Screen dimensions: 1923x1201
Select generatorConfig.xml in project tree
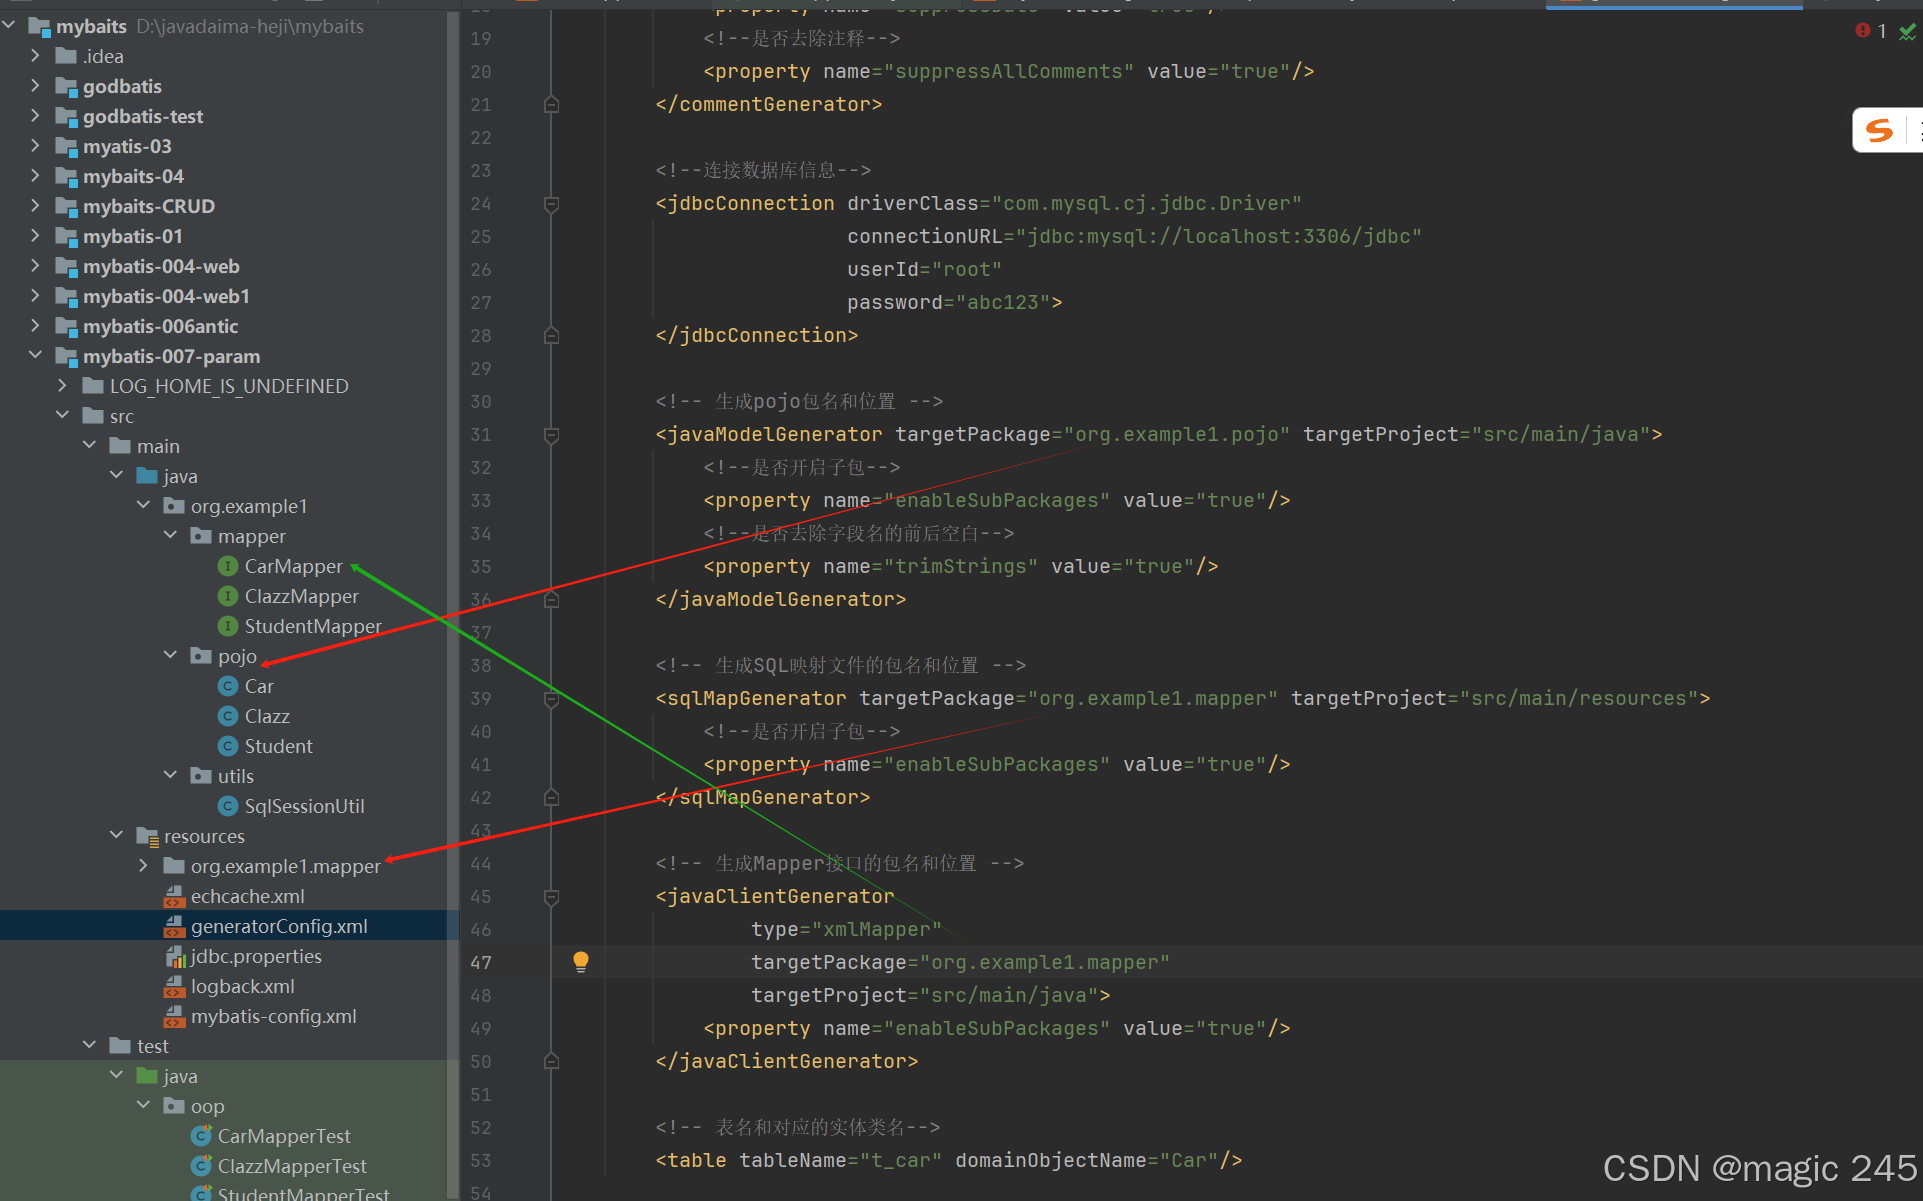click(x=279, y=926)
